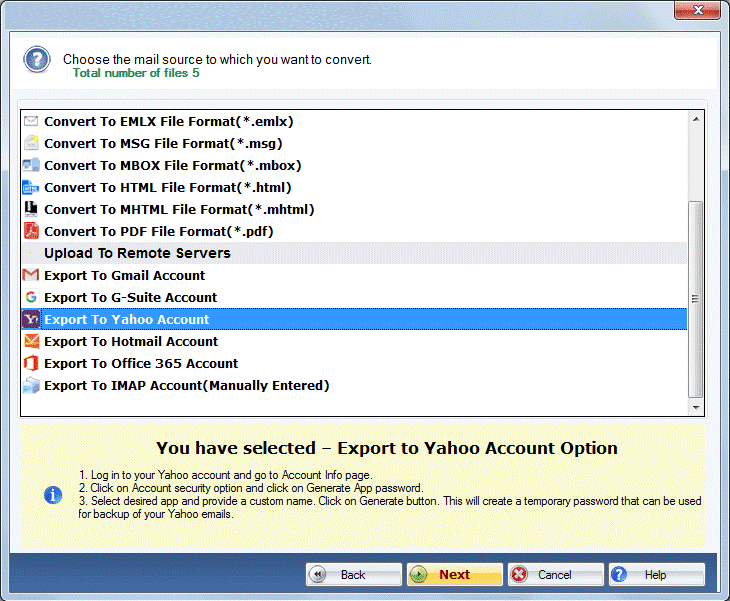This screenshot has height=601, width=730.
Task: Click the EMLX envelope icon
Action: (31, 122)
